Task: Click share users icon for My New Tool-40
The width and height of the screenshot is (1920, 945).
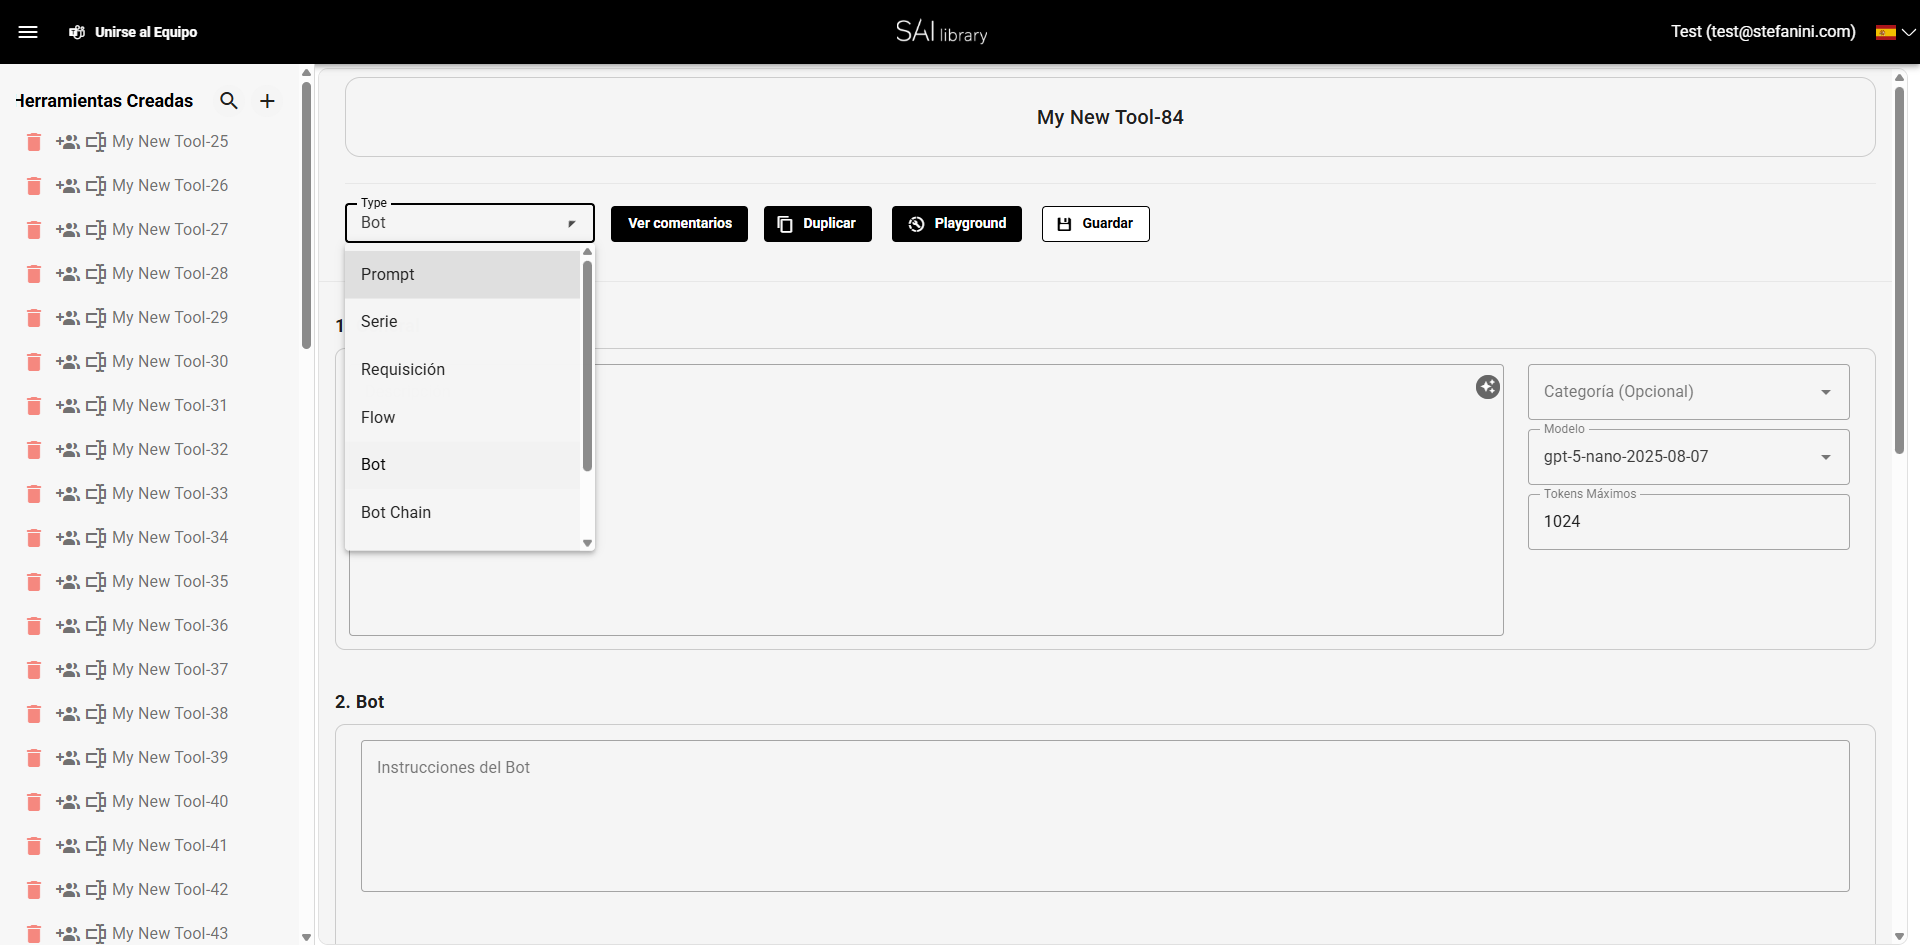Action: pyautogui.click(x=68, y=802)
